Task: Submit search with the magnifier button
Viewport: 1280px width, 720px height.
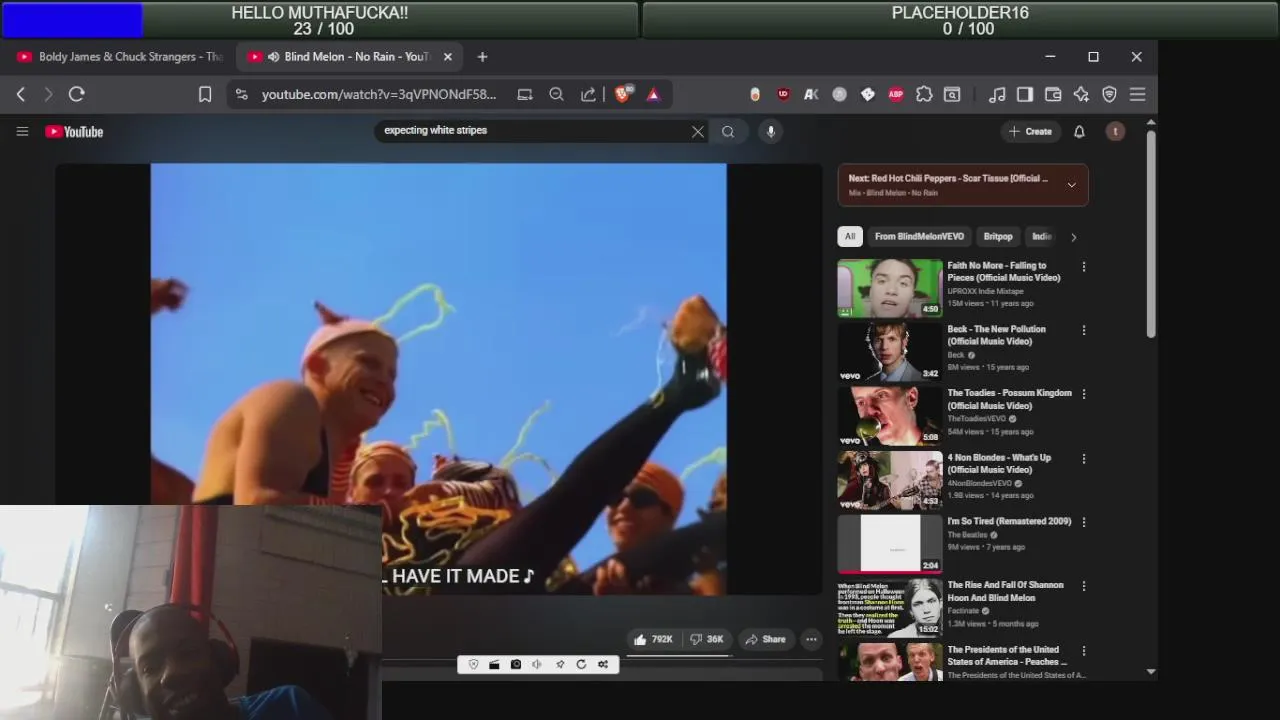Action: (728, 131)
